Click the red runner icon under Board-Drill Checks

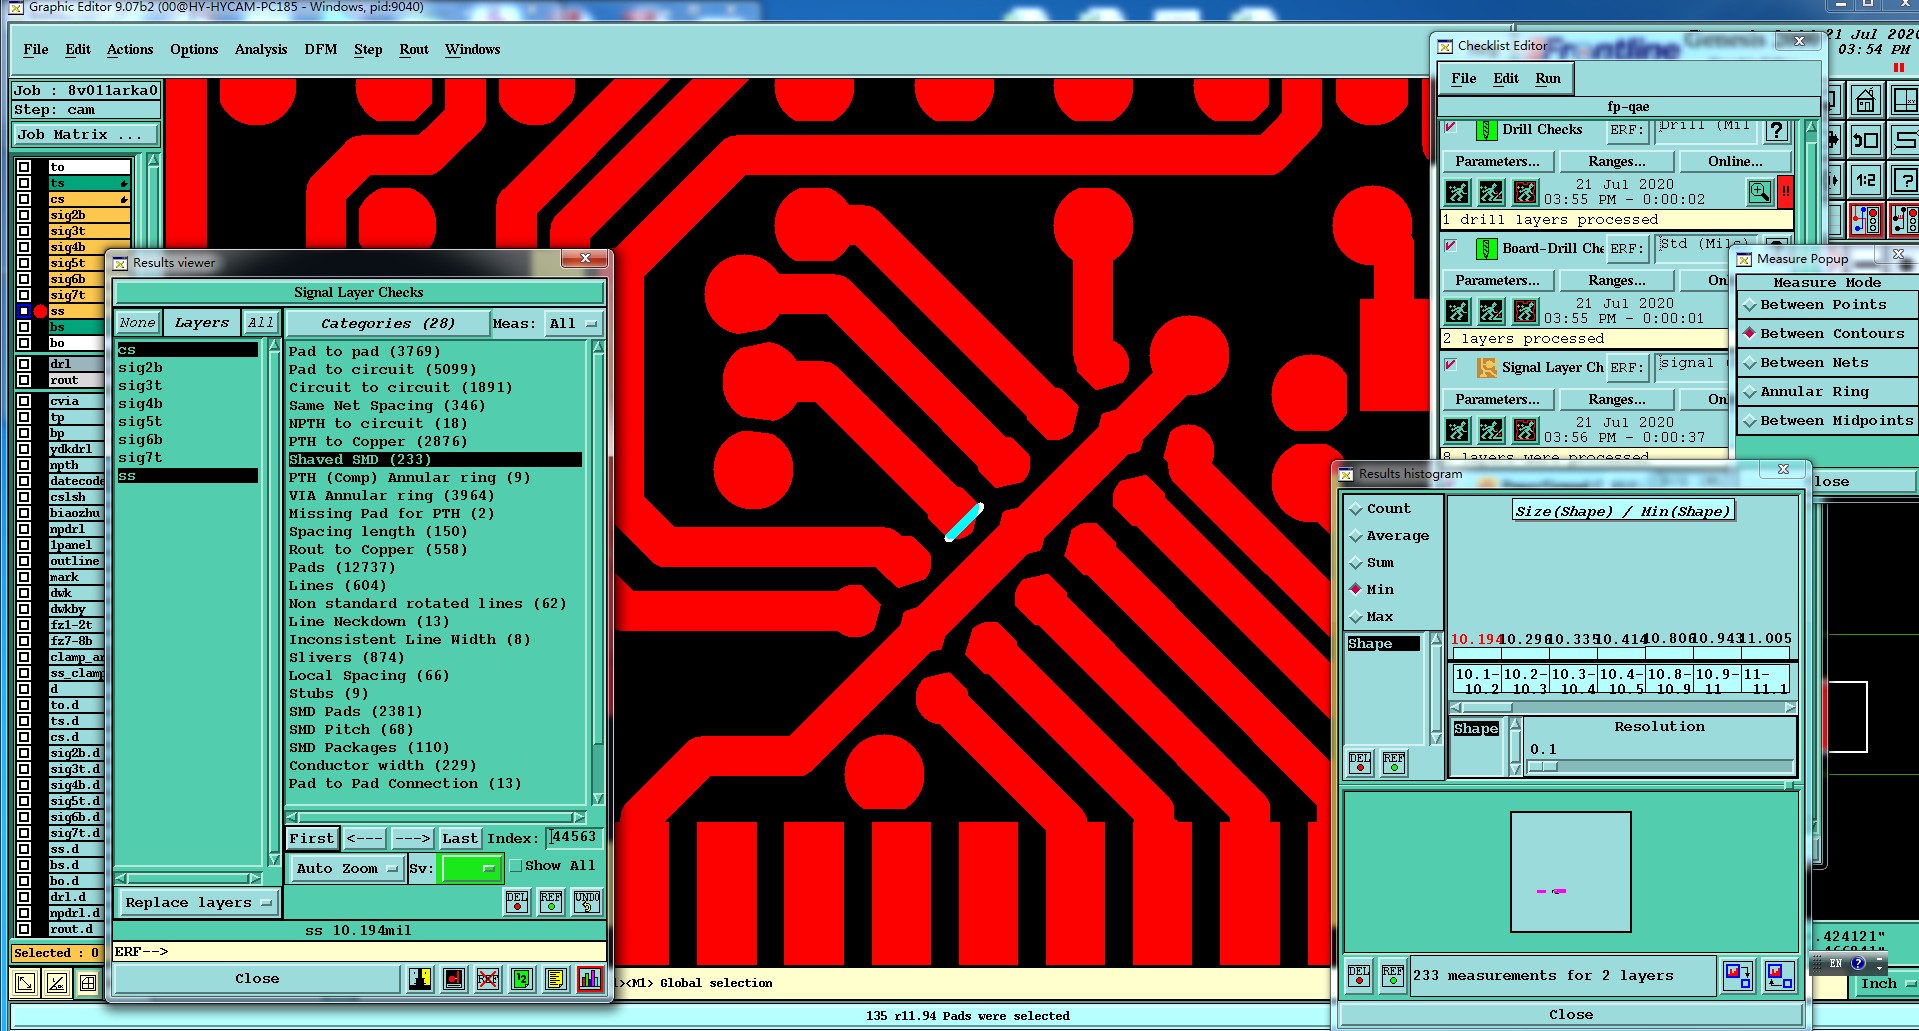[1525, 311]
